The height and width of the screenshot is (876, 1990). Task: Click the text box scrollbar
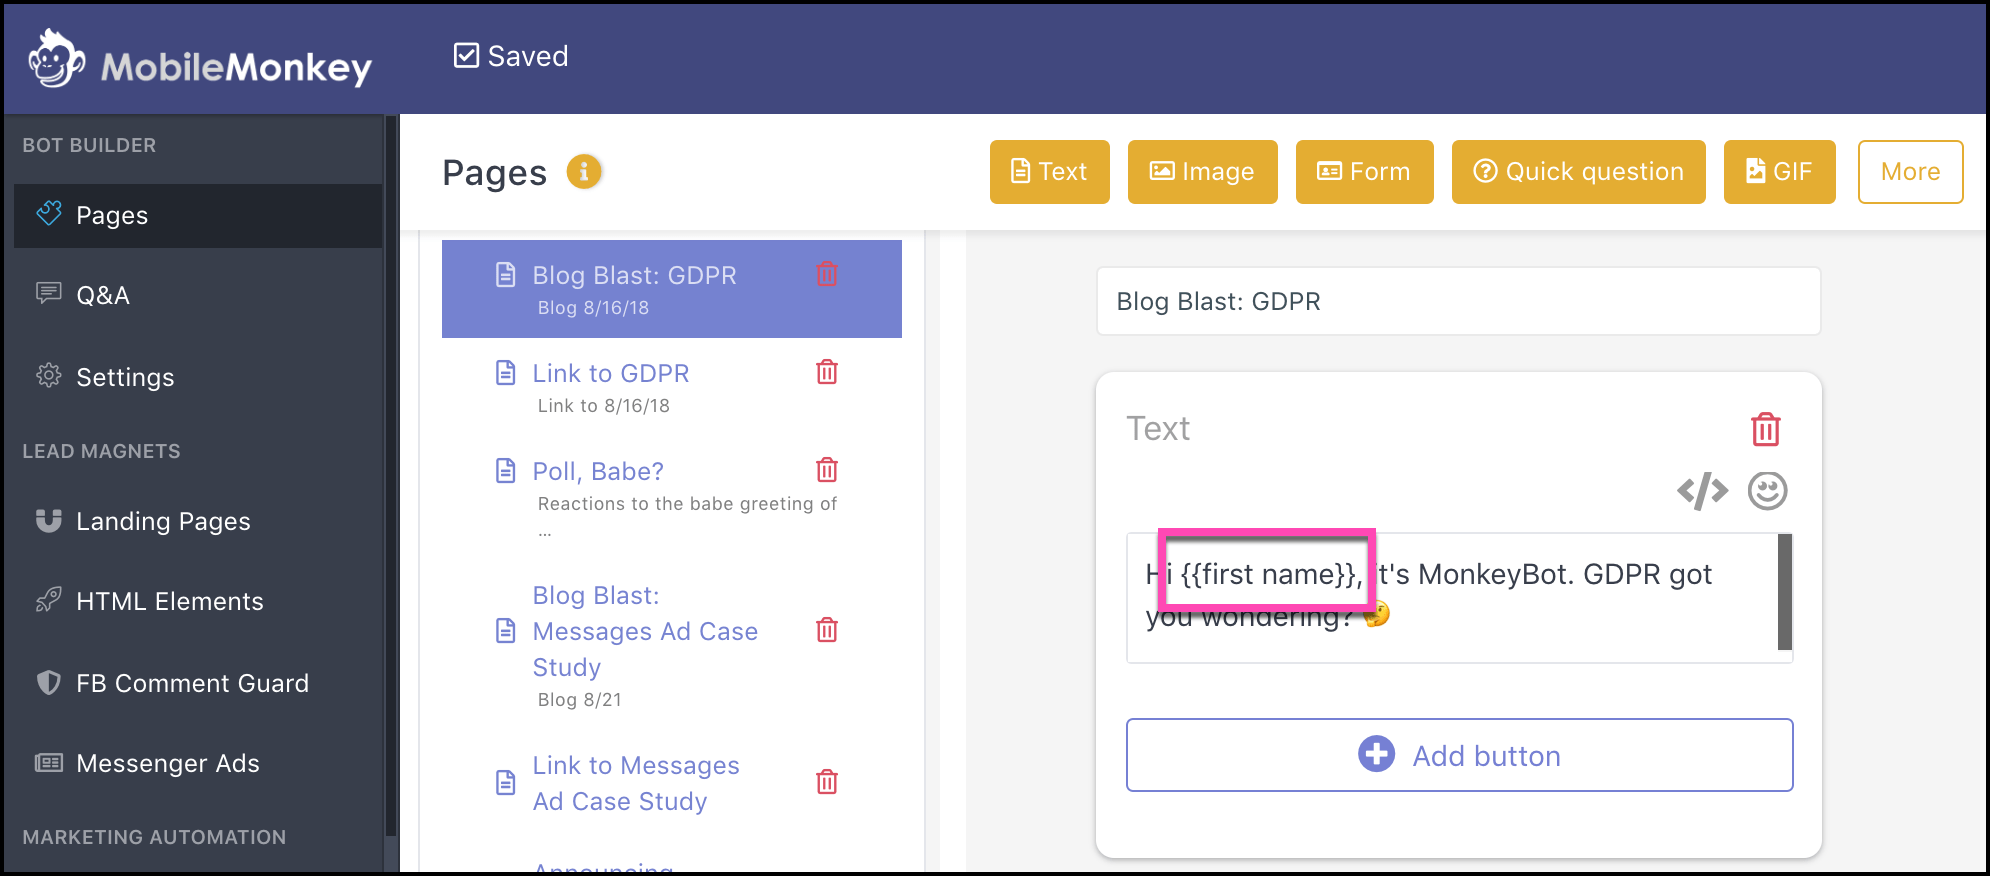pyautogui.click(x=1784, y=592)
